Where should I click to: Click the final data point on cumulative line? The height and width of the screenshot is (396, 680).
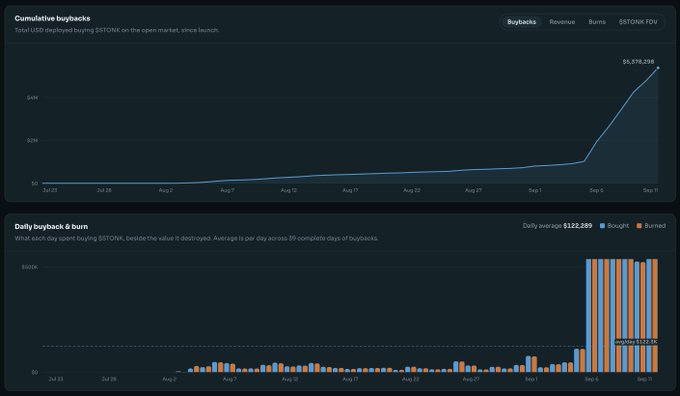(x=658, y=68)
